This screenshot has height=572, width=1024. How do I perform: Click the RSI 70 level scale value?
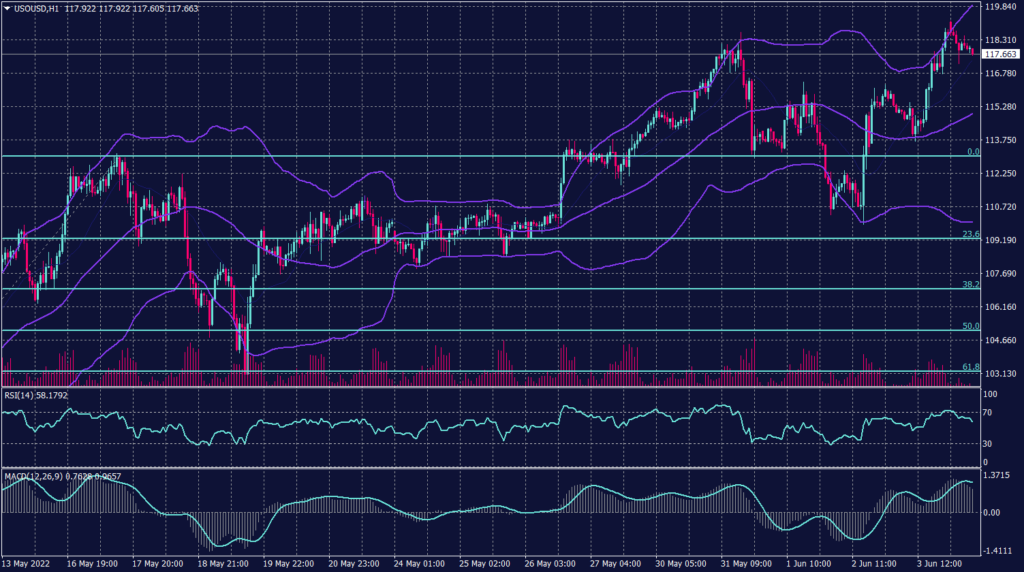tap(989, 413)
